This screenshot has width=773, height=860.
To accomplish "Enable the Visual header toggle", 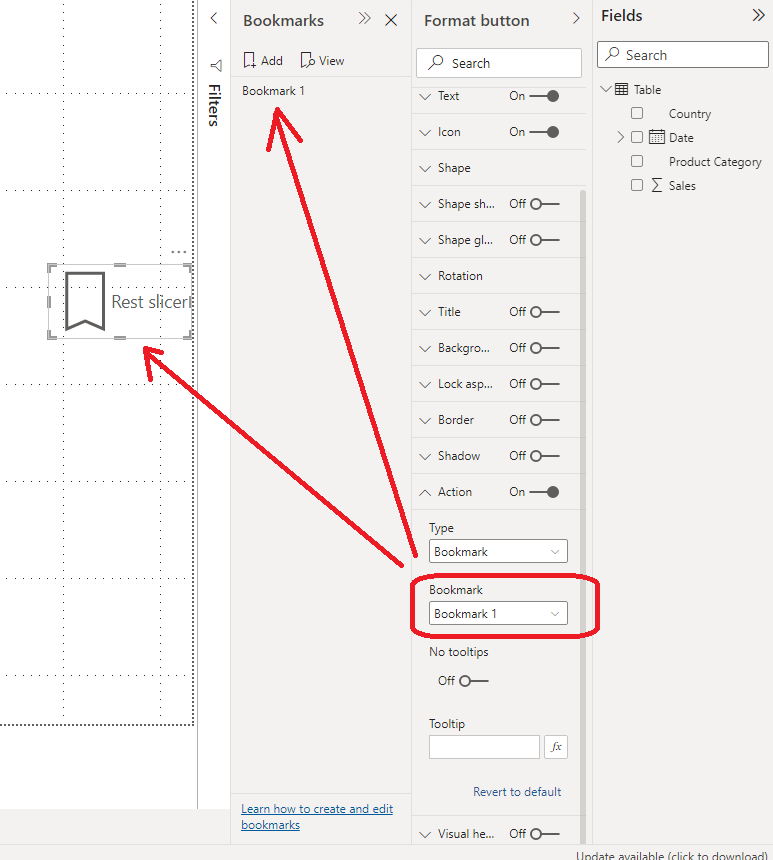I will click(x=545, y=834).
